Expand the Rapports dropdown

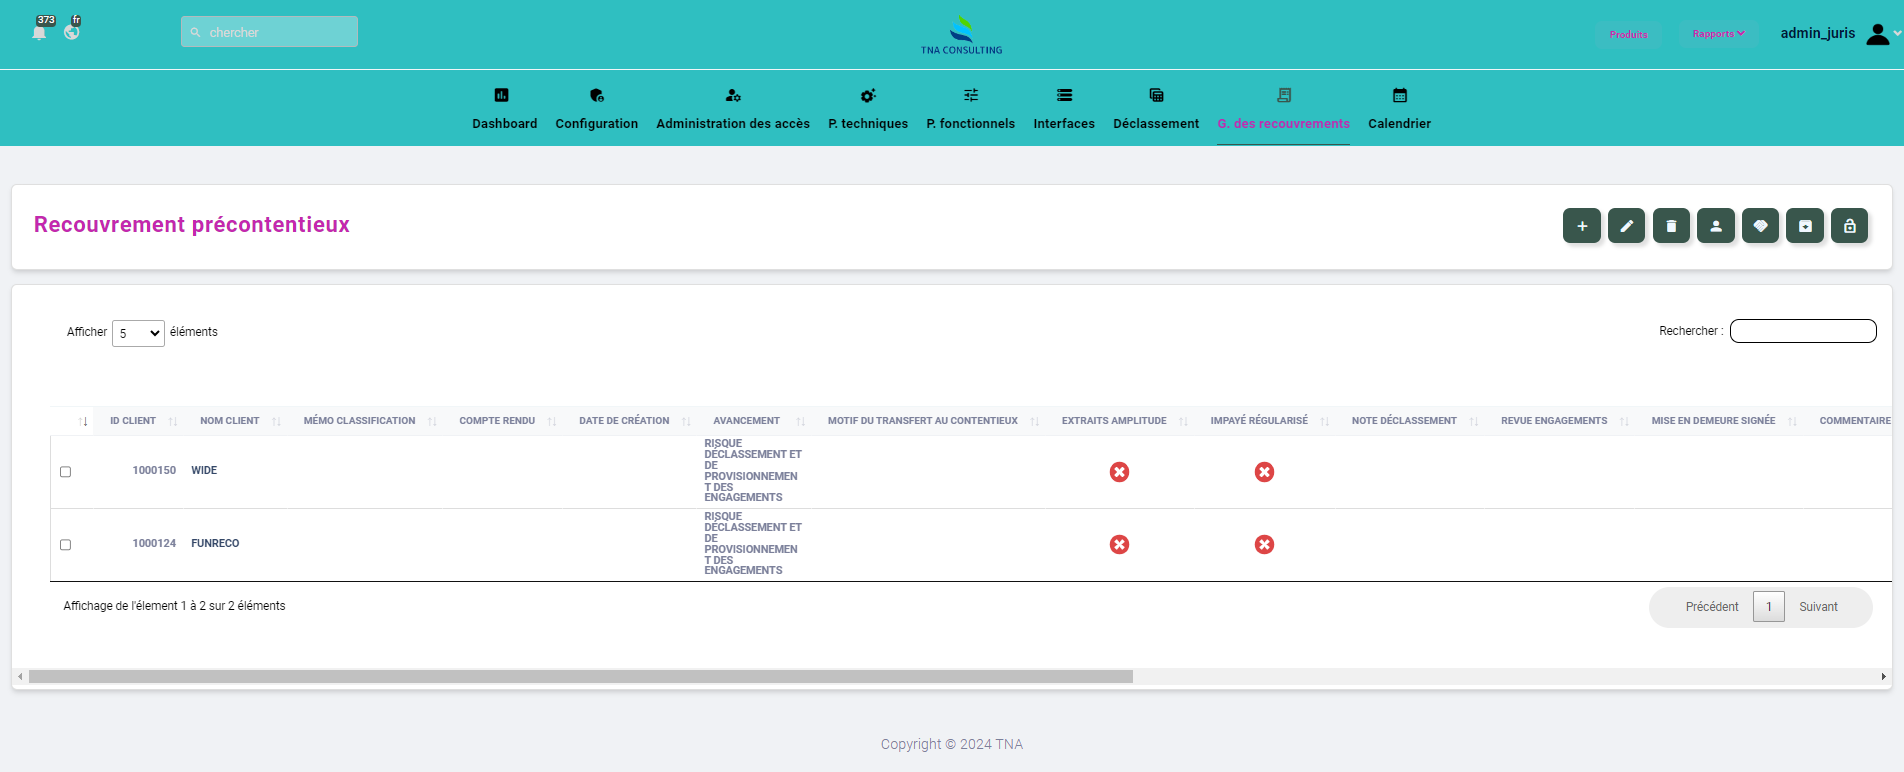coord(1718,34)
